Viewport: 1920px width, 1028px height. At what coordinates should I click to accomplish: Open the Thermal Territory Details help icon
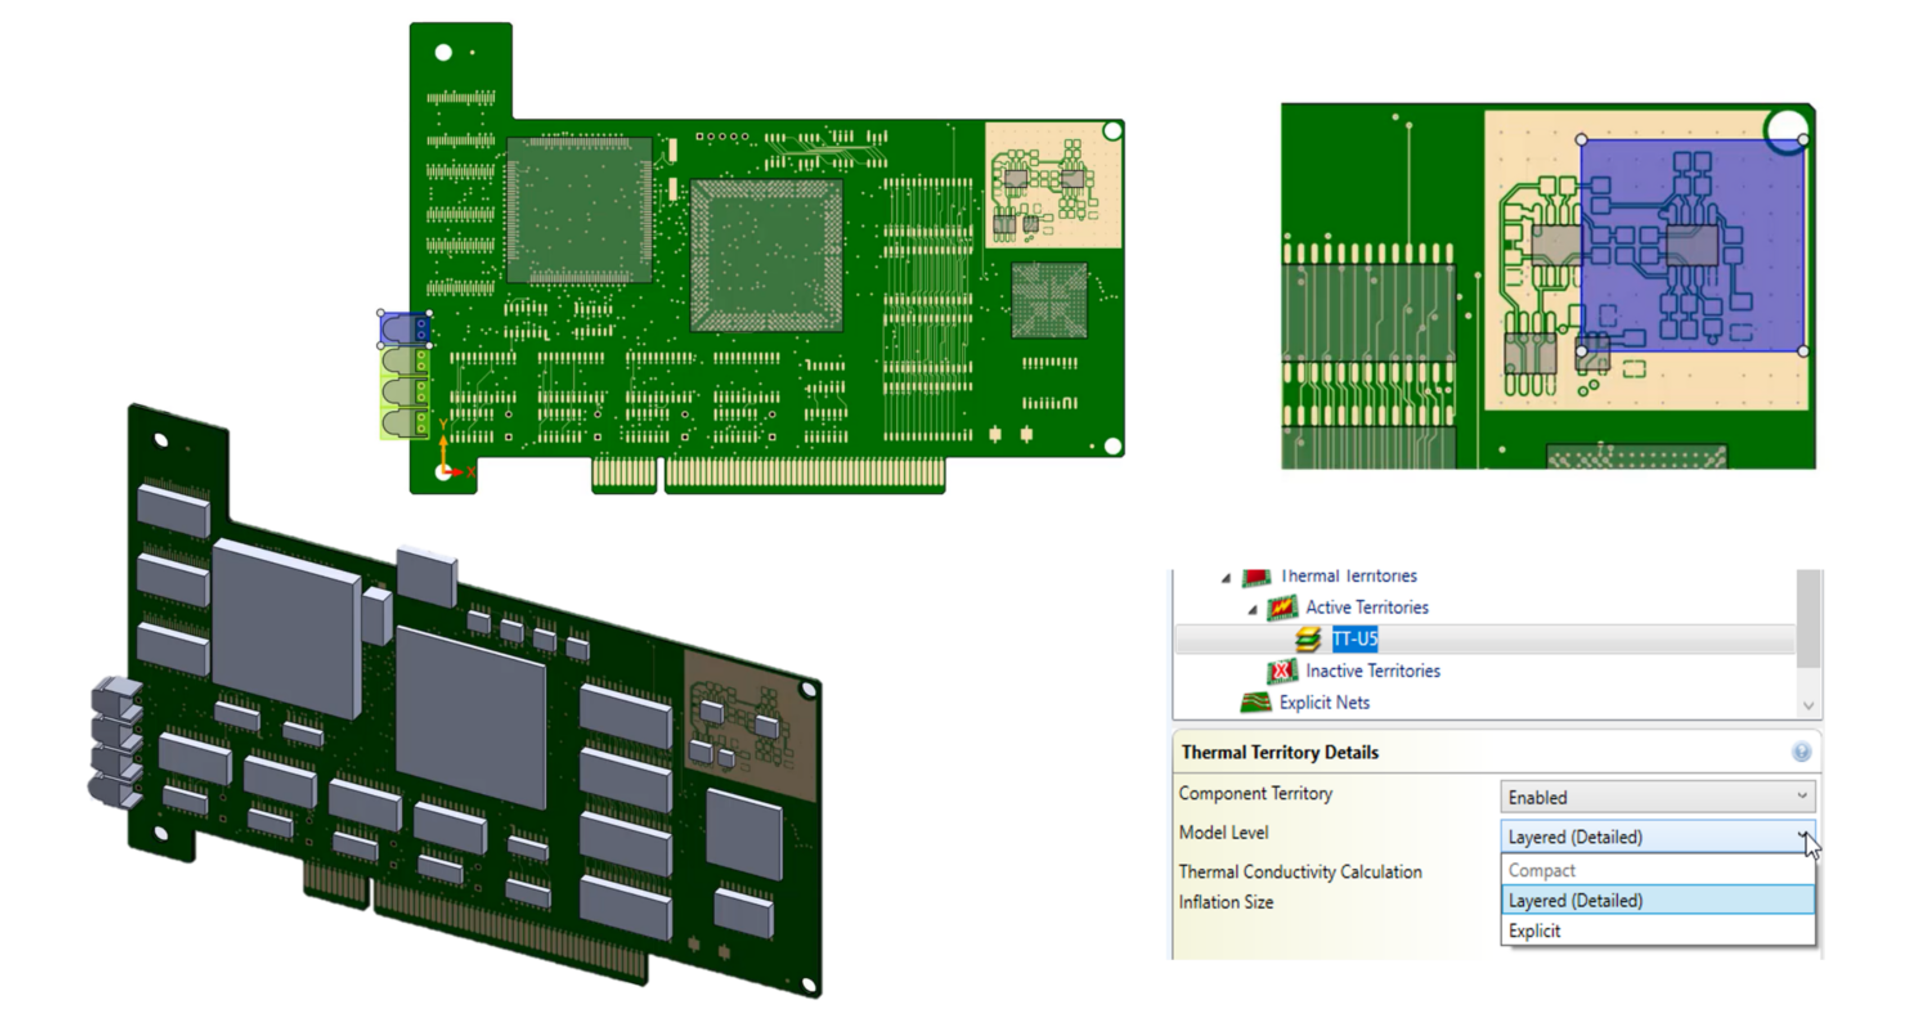coord(1801,753)
